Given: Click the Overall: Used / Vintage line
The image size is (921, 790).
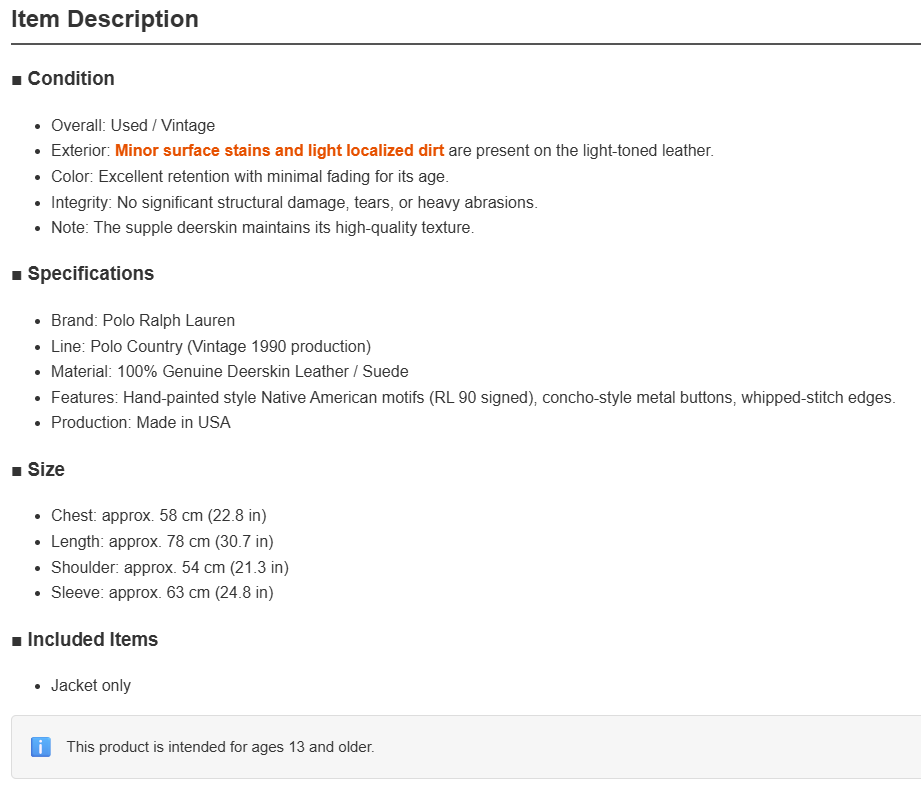Looking at the screenshot, I should point(133,126).
